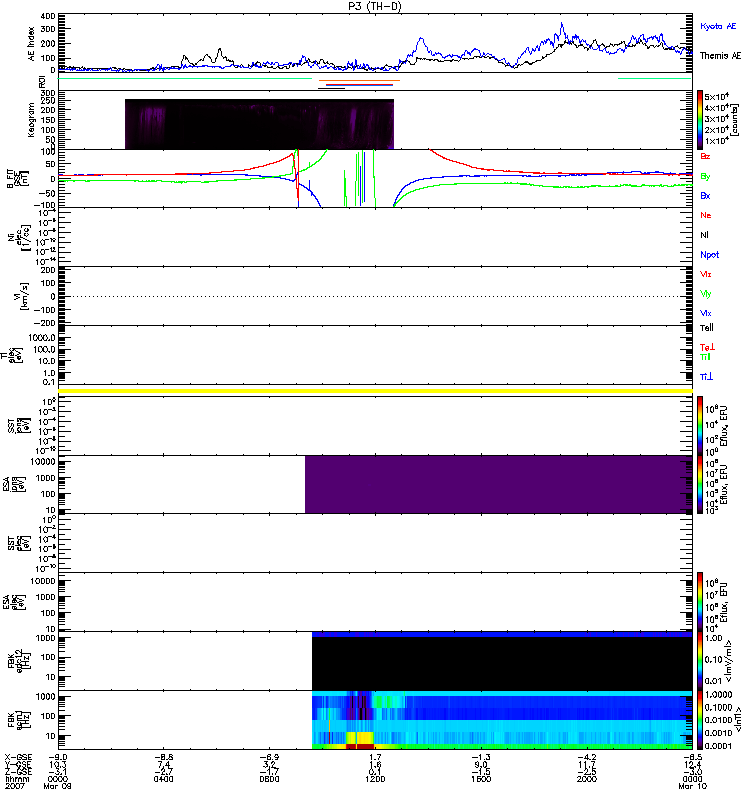Click the purple keogram image

click(259, 124)
